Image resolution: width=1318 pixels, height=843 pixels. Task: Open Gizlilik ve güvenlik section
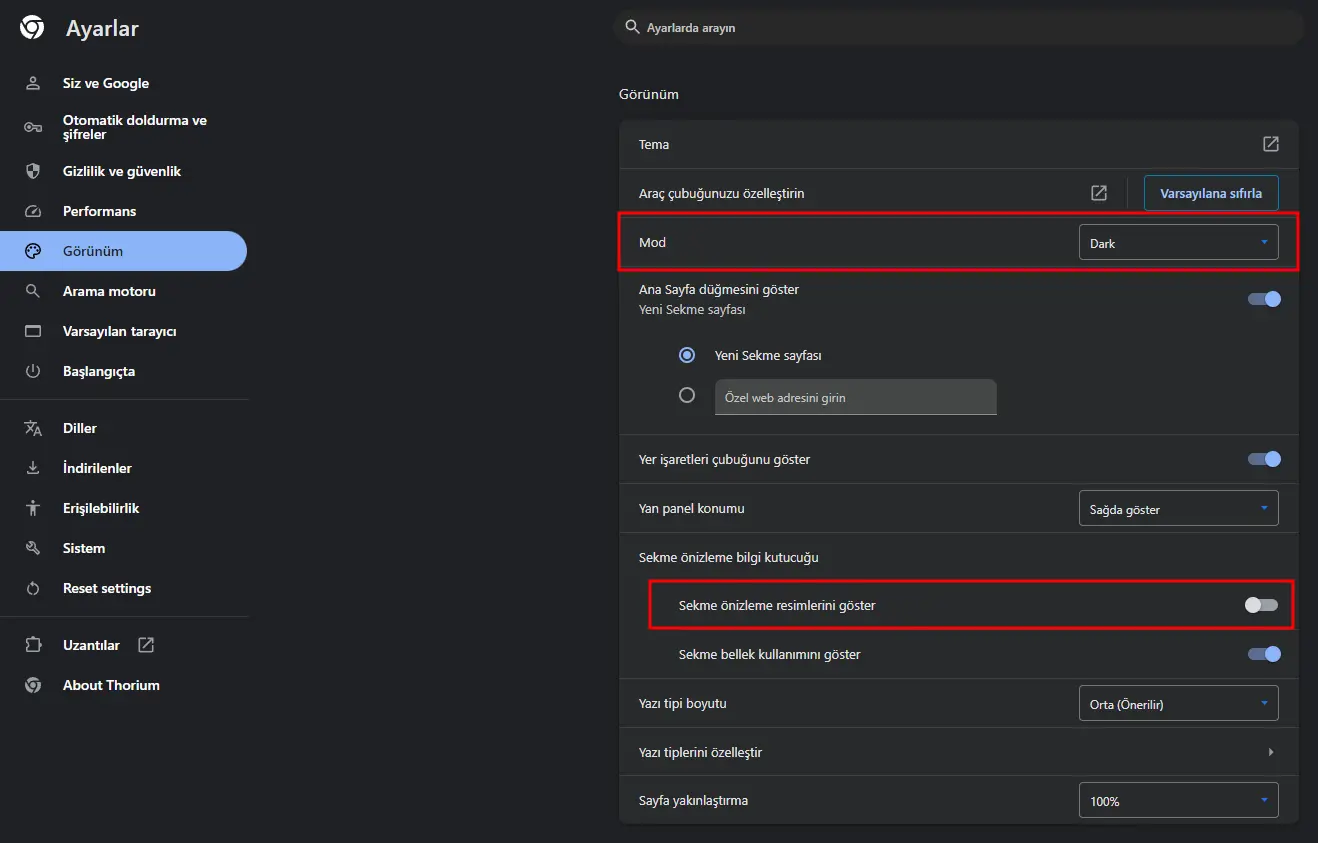(x=124, y=171)
